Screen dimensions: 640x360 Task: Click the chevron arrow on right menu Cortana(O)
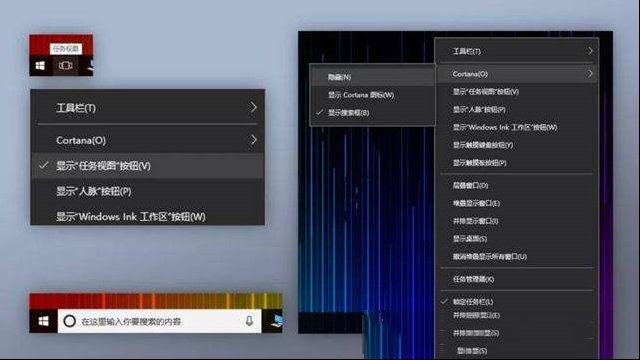tap(590, 74)
